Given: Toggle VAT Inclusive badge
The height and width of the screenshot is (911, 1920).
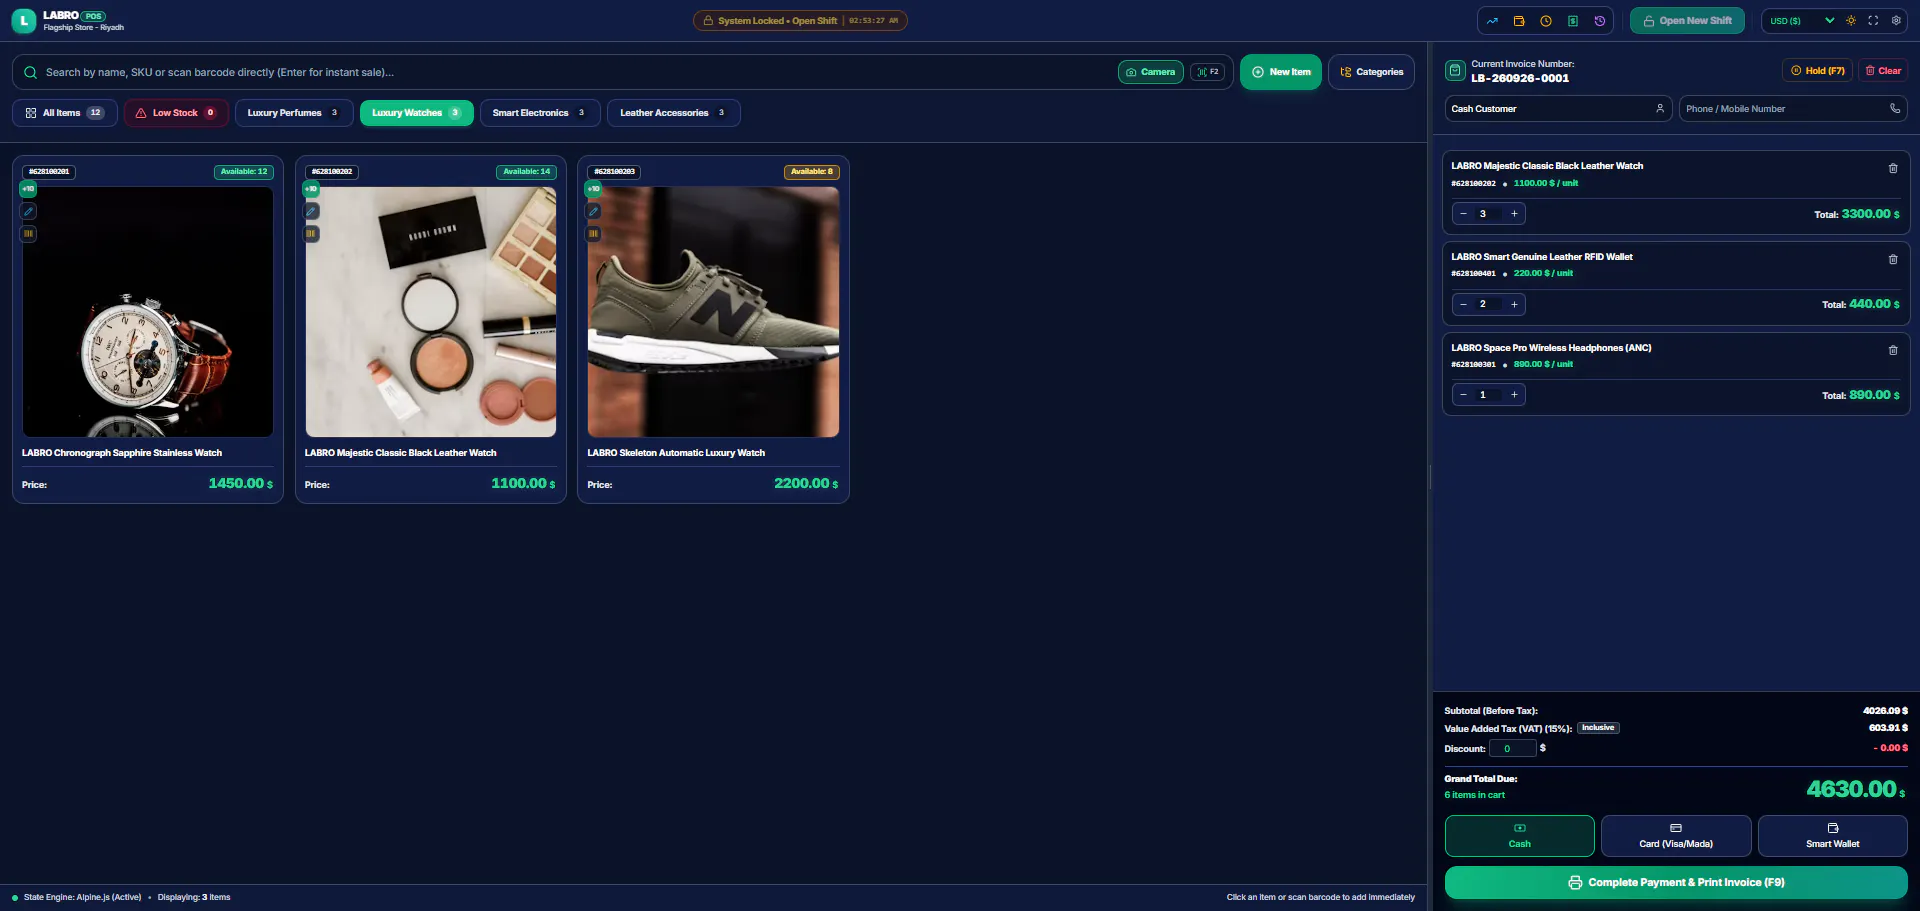Looking at the screenshot, I should pos(1598,728).
